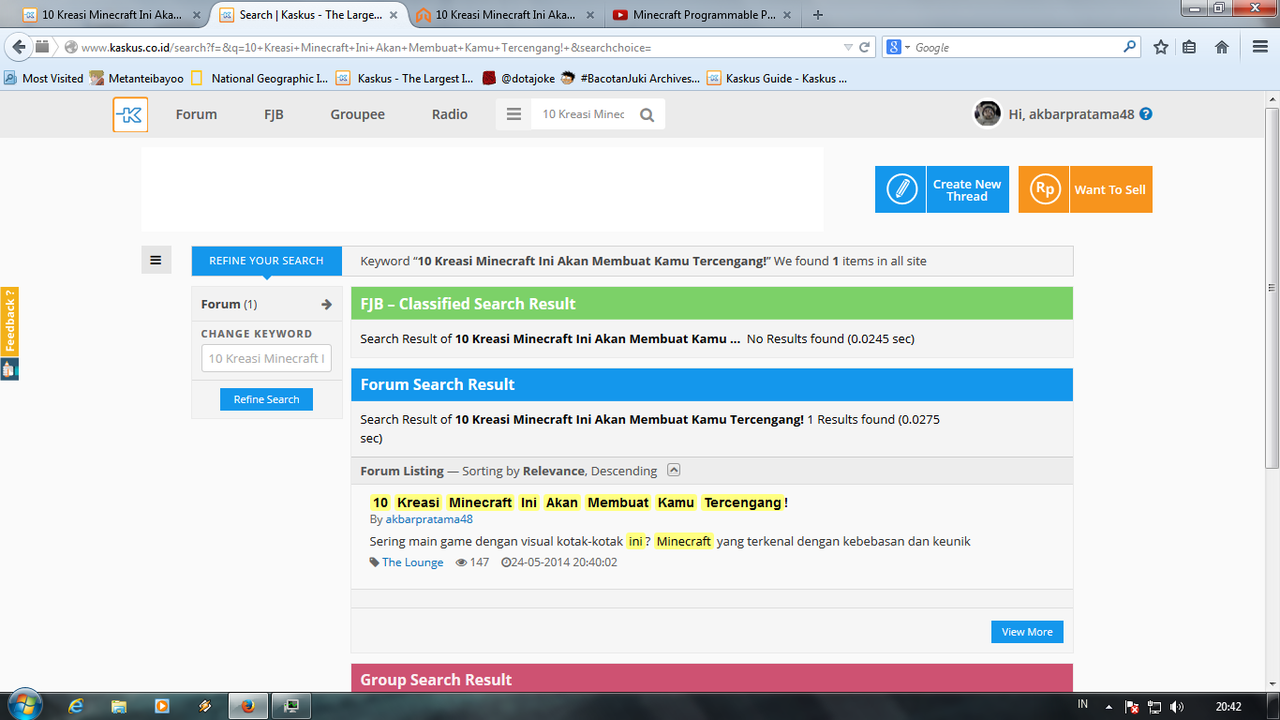Open The Lounge category link

click(x=412, y=562)
